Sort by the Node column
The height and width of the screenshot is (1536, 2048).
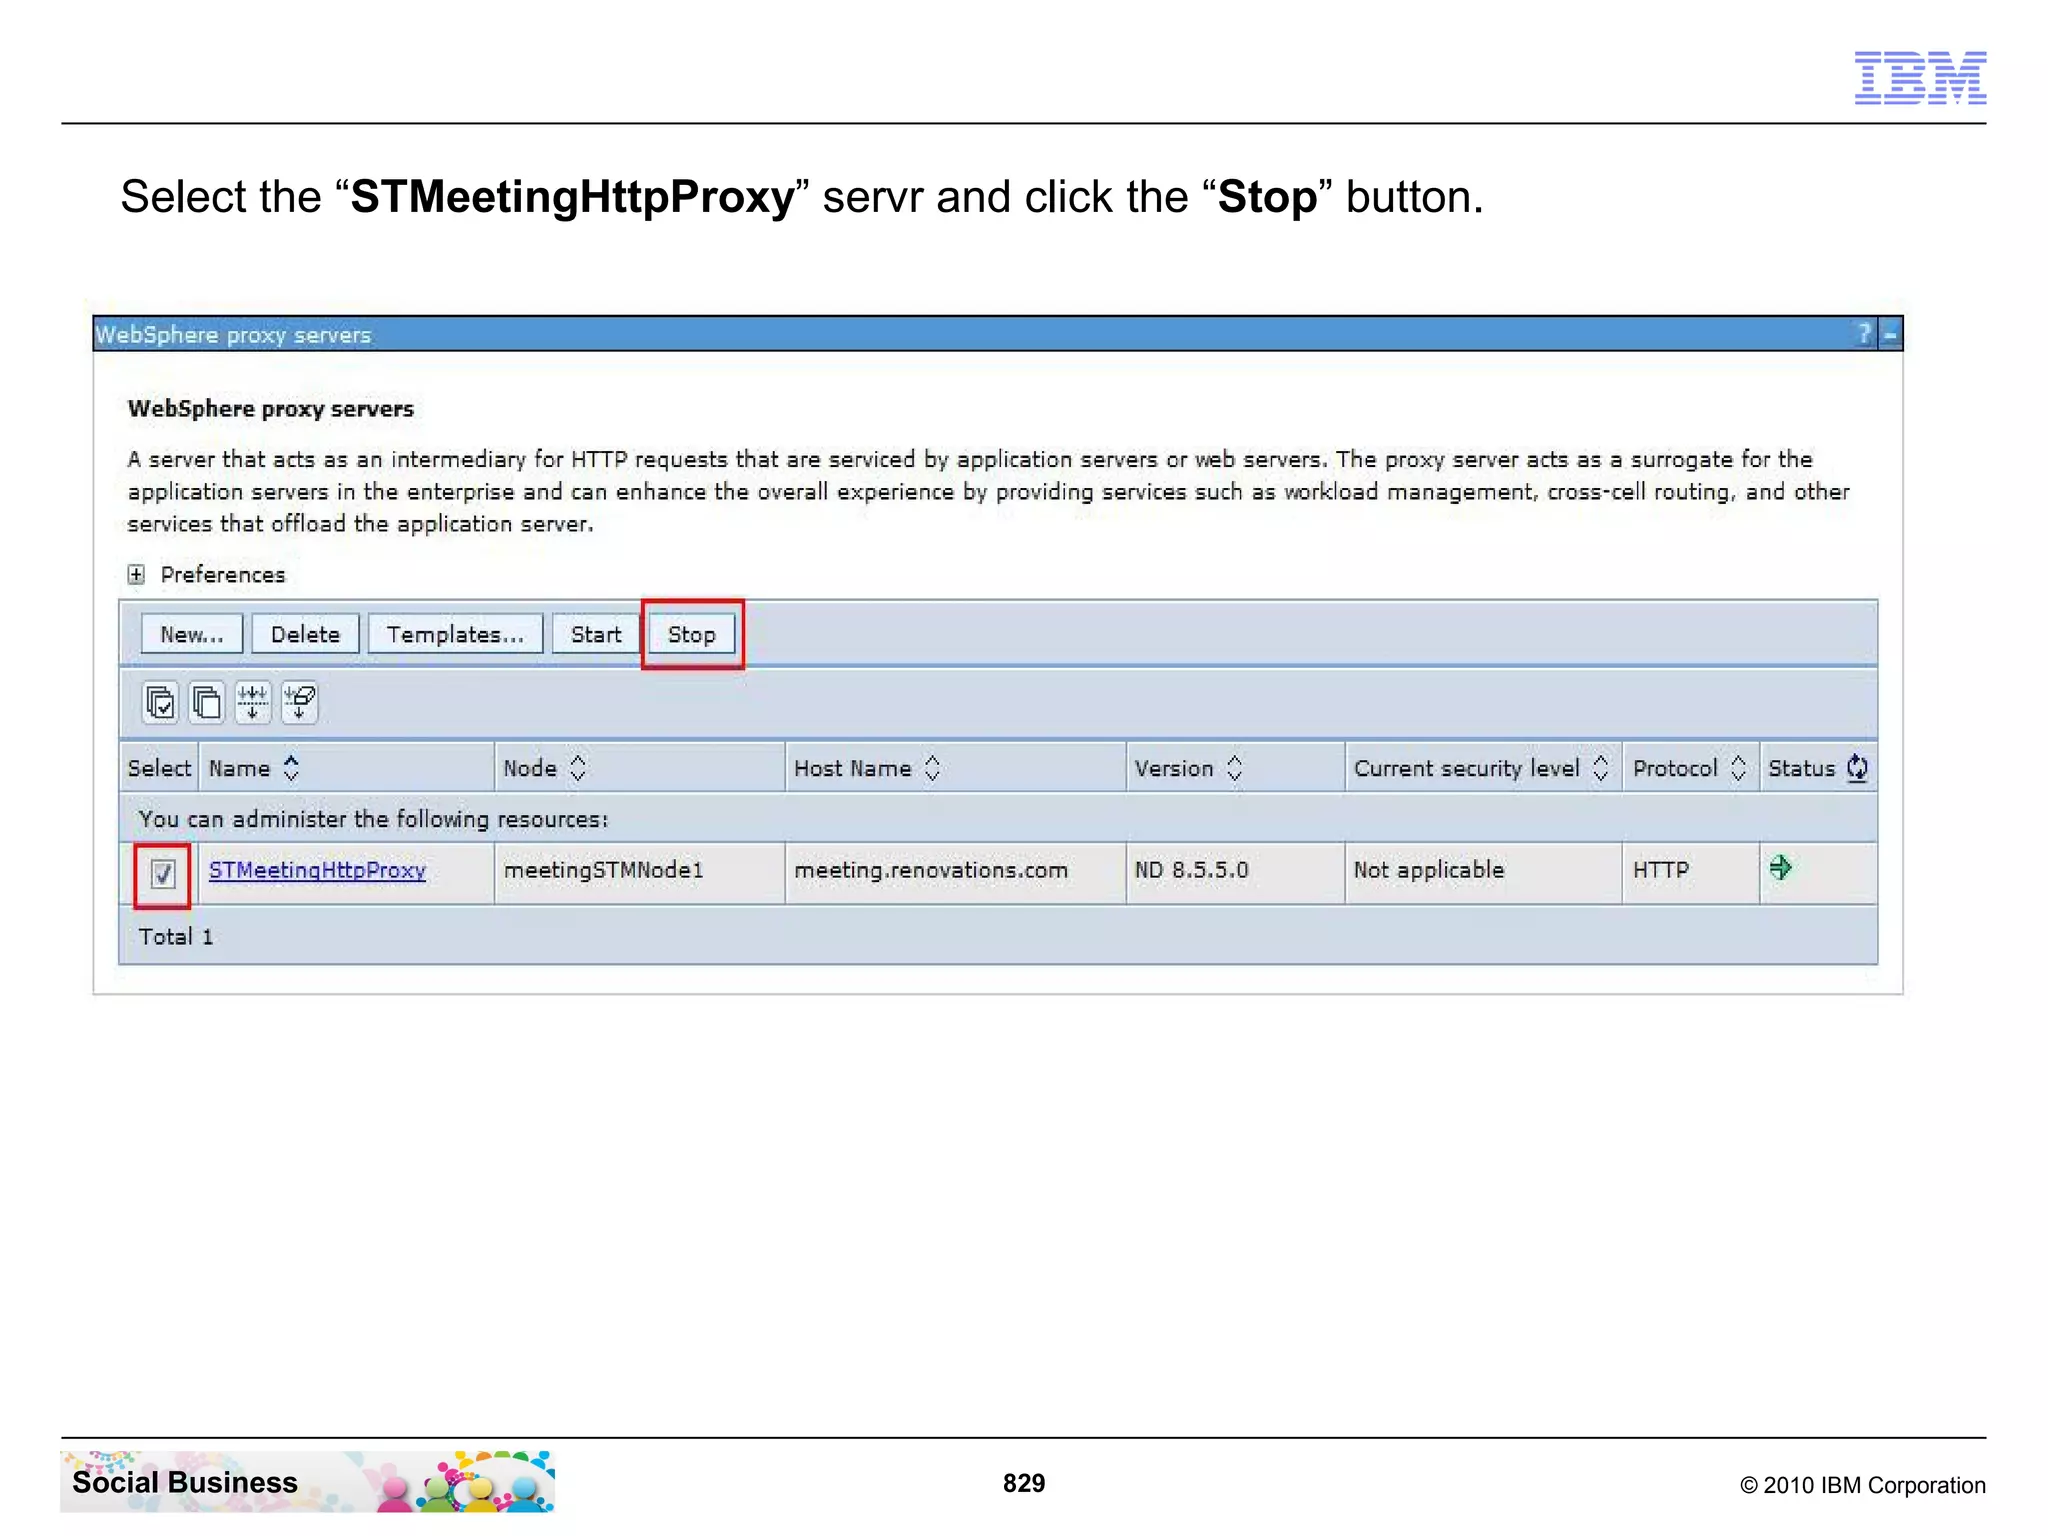click(x=577, y=768)
